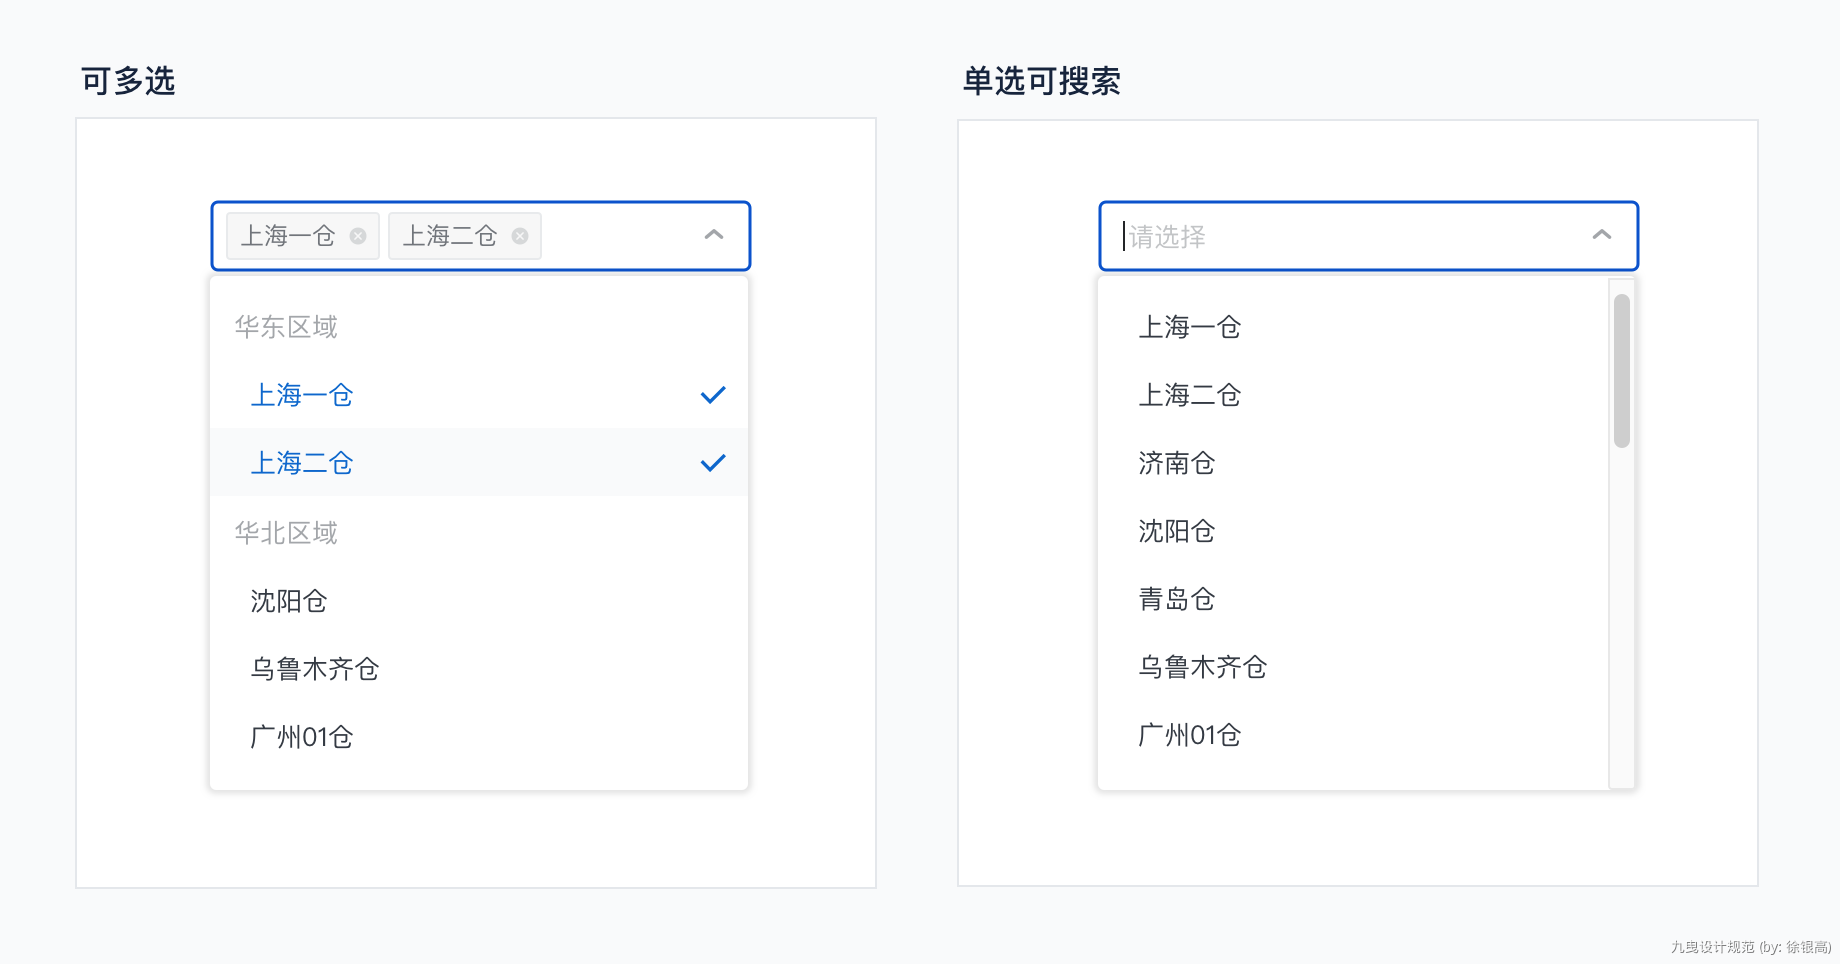Collapse the searchable single-select chevron
This screenshot has width=1840, height=964.
tap(1602, 235)
